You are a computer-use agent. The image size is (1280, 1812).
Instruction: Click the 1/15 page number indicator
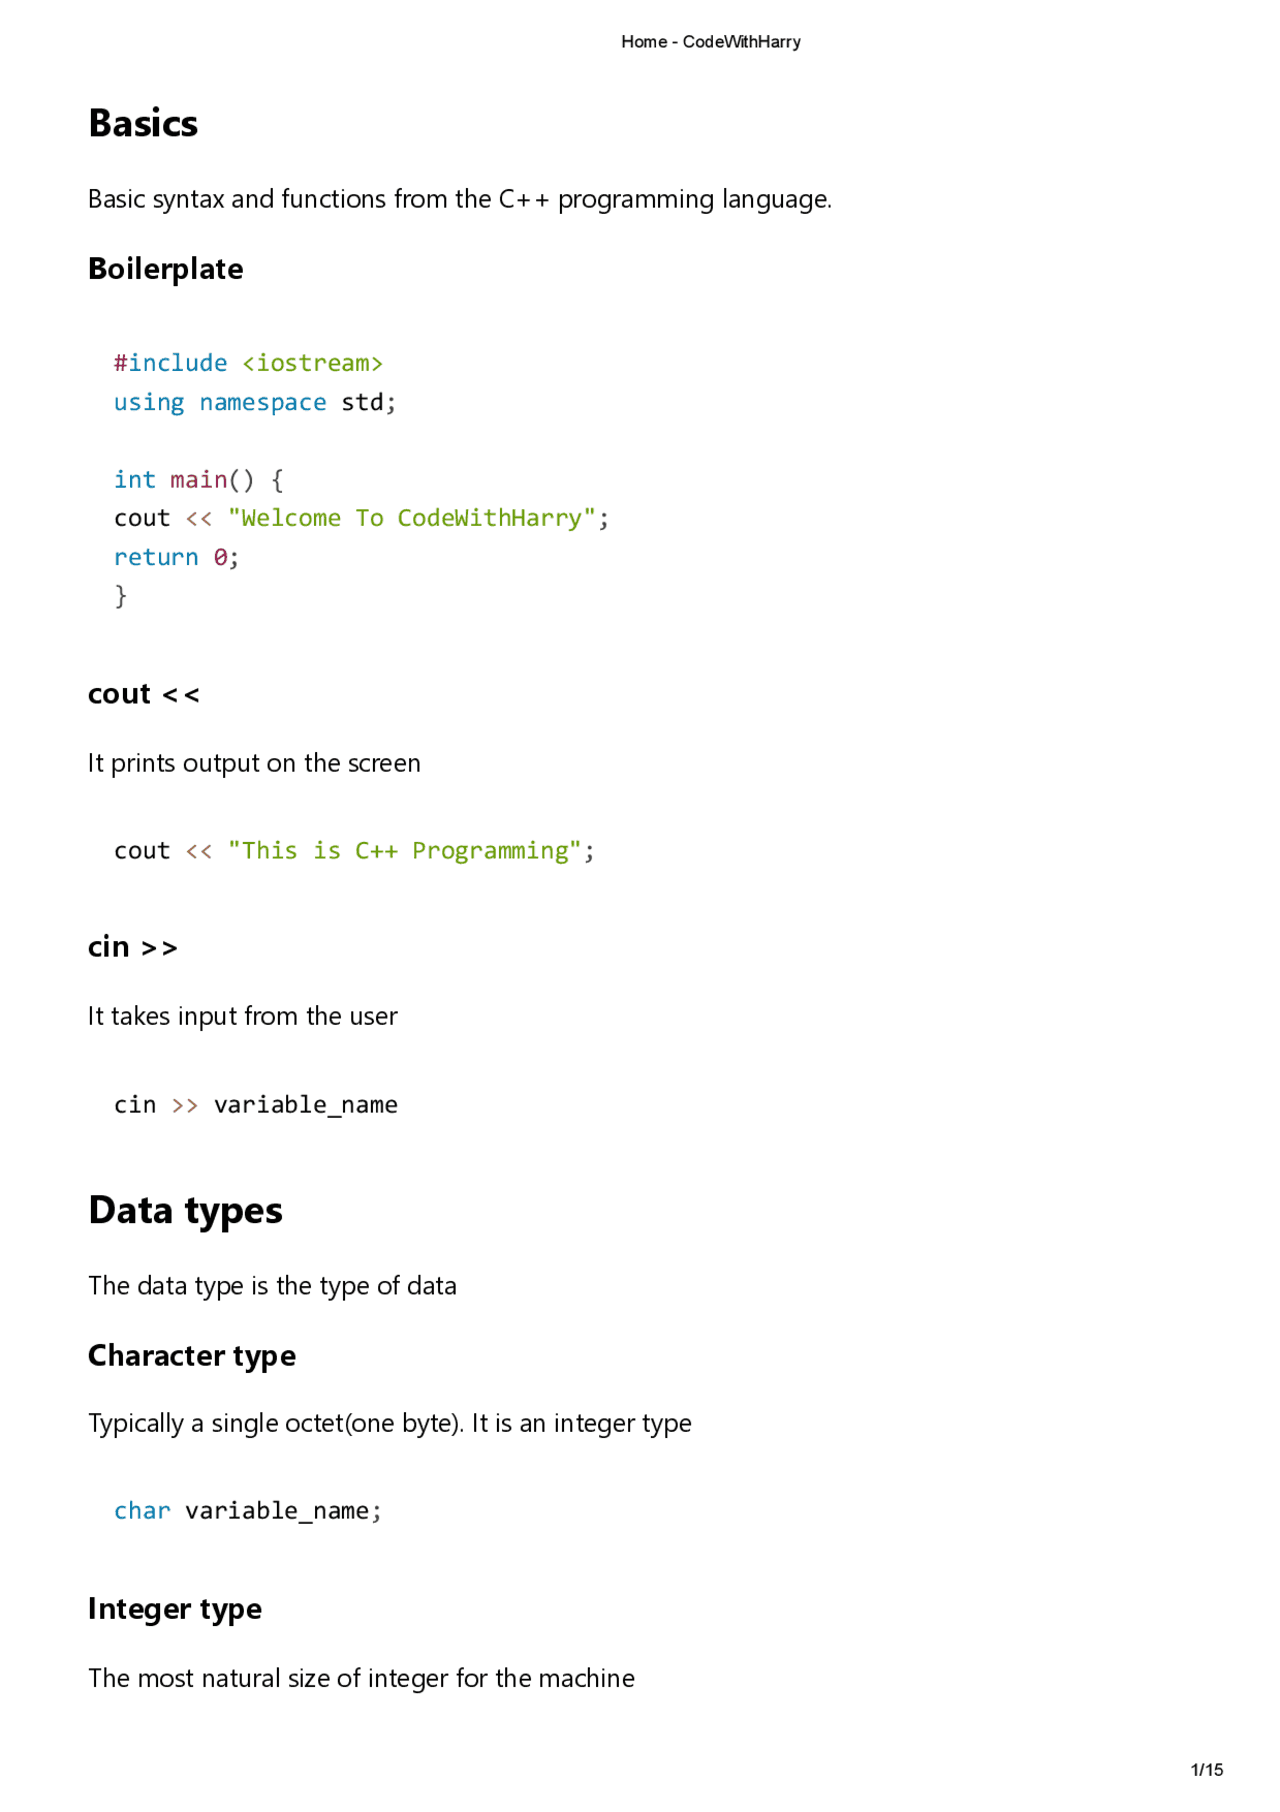point(1207,1770)
